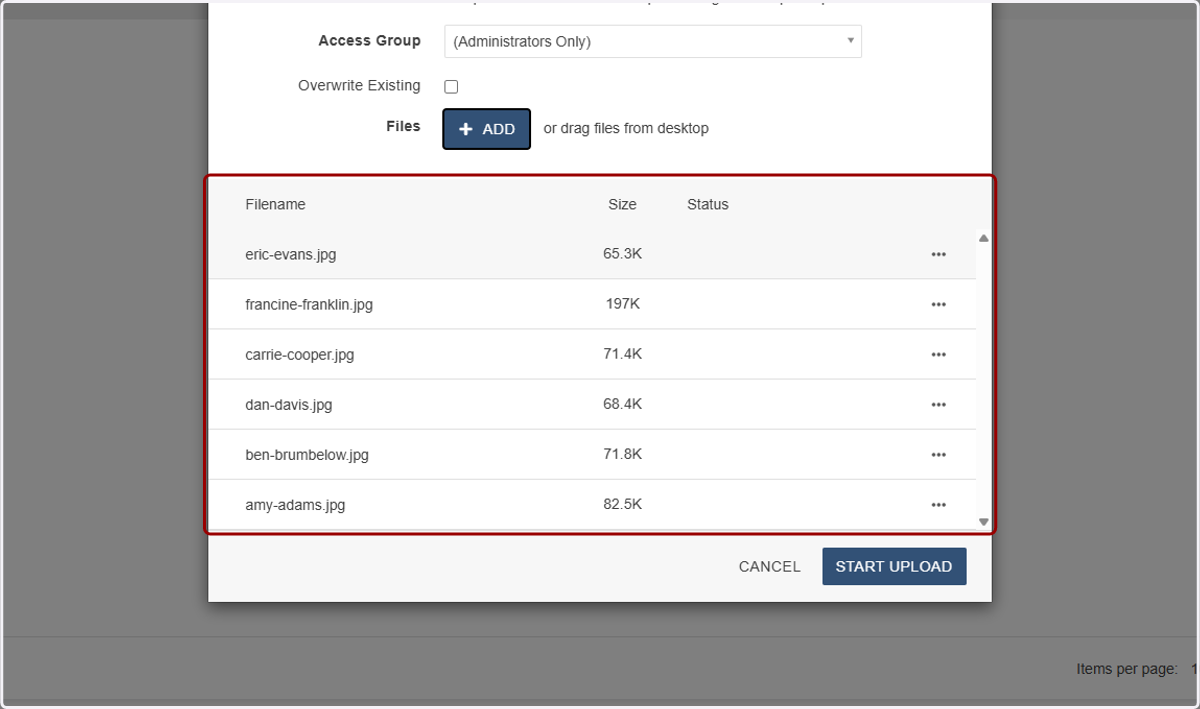Click the 71.4K size value
This screenshot has width=1200, height=709.
(622, 354)
